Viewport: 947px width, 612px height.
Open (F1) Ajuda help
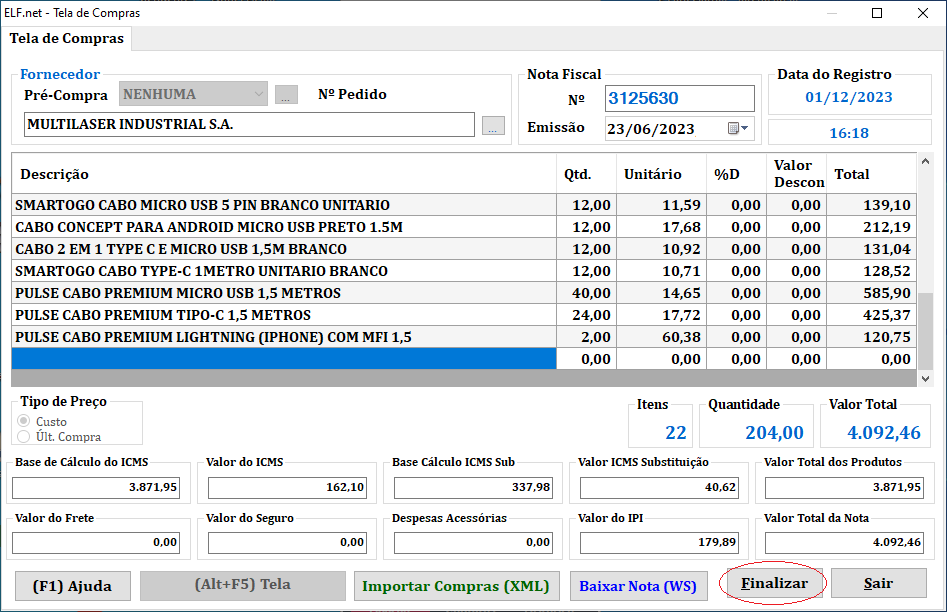pos(72,586)
